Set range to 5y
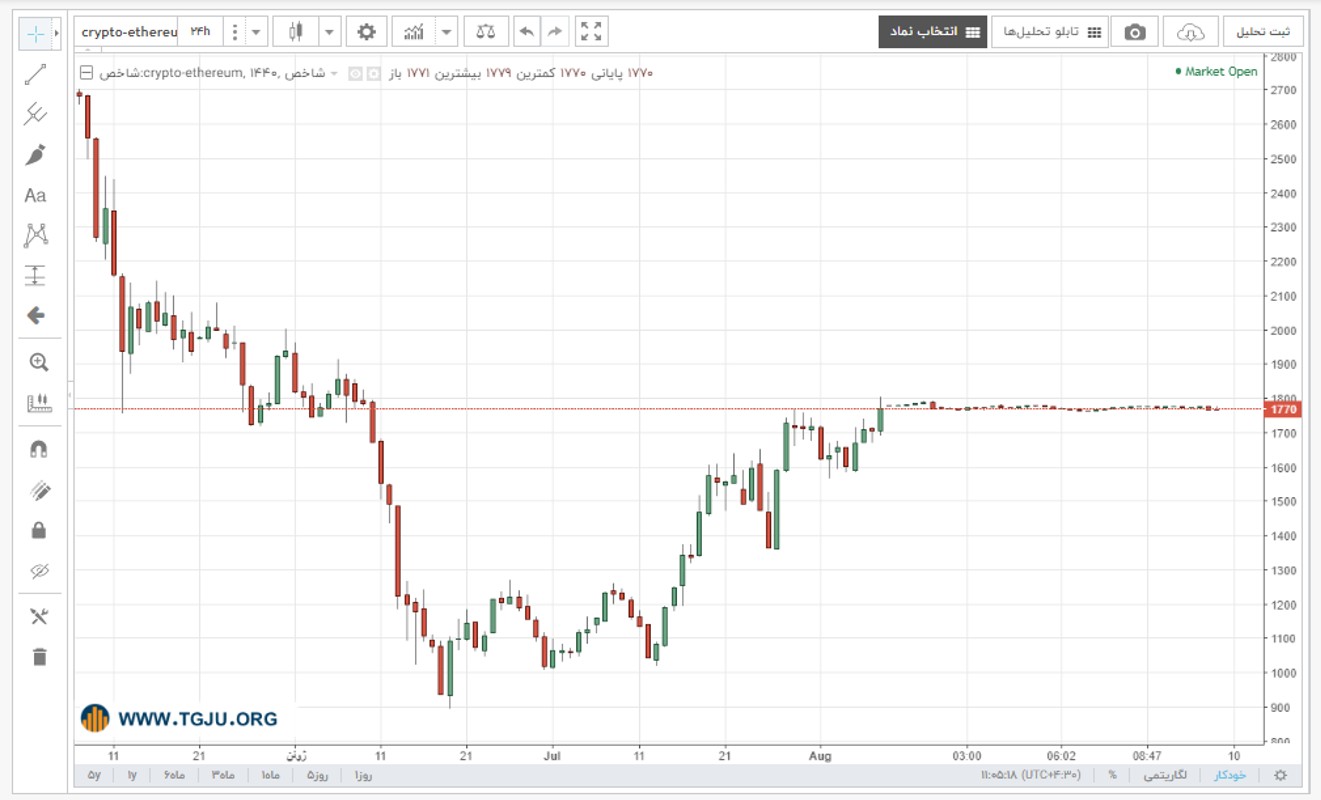 click(x=94, y=775)
